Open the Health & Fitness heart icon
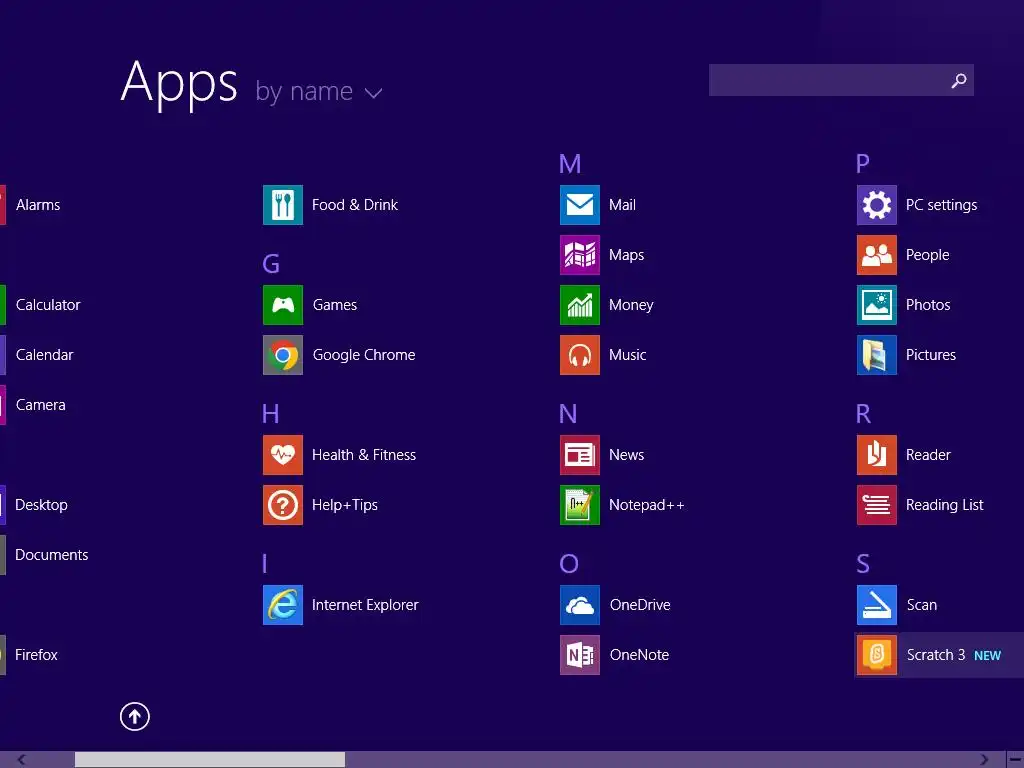 click(283, 455)
